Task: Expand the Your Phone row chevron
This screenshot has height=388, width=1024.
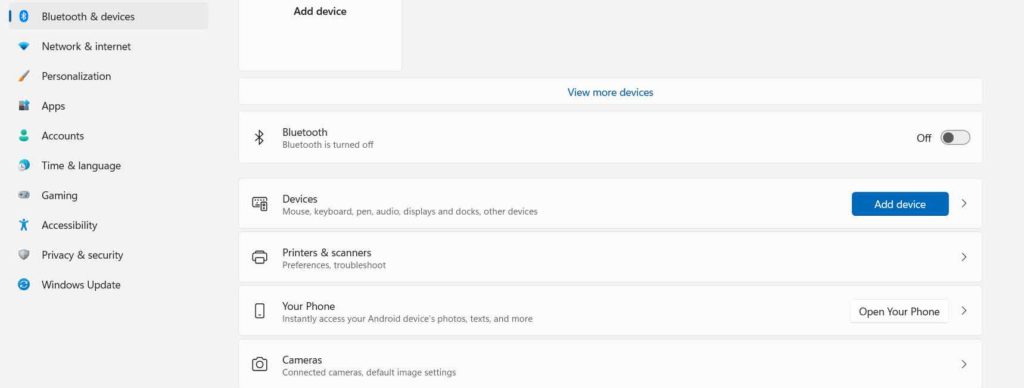Action: [x=964, y=311]
